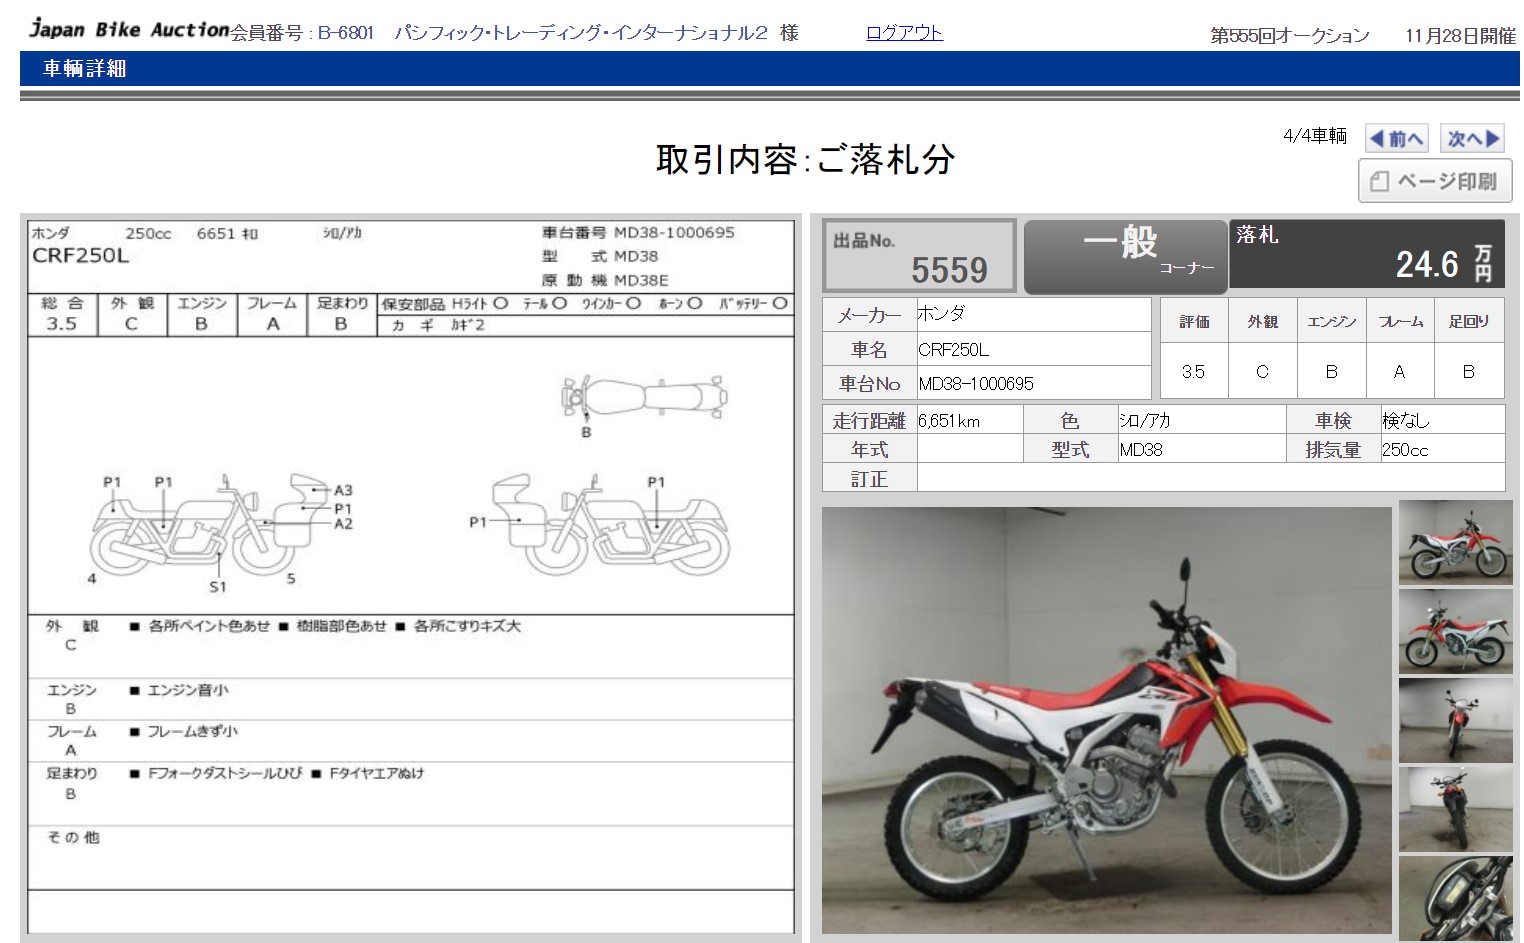Click the empty 訂正 correction field
The height and width of the screenshot is (943, 1524).
1210,479
